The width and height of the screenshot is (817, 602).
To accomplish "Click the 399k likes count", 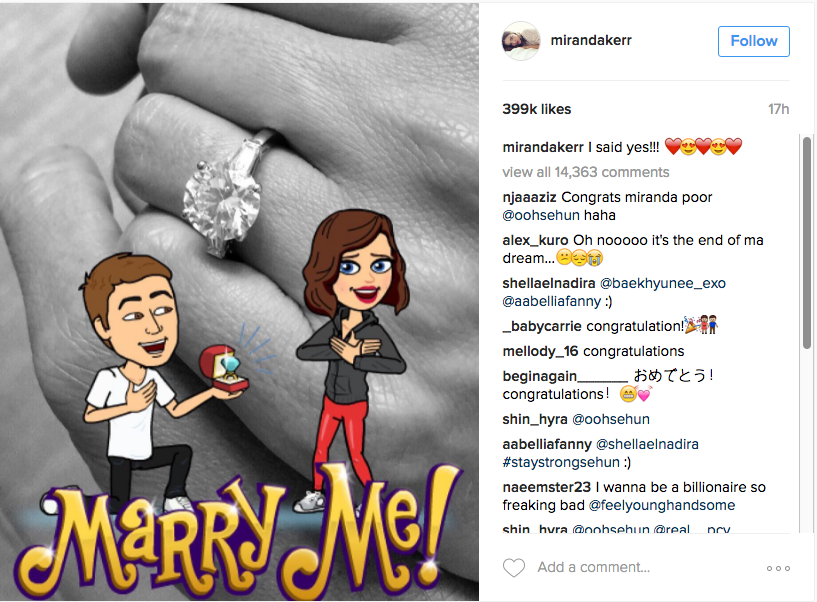I will pos(537,109).
